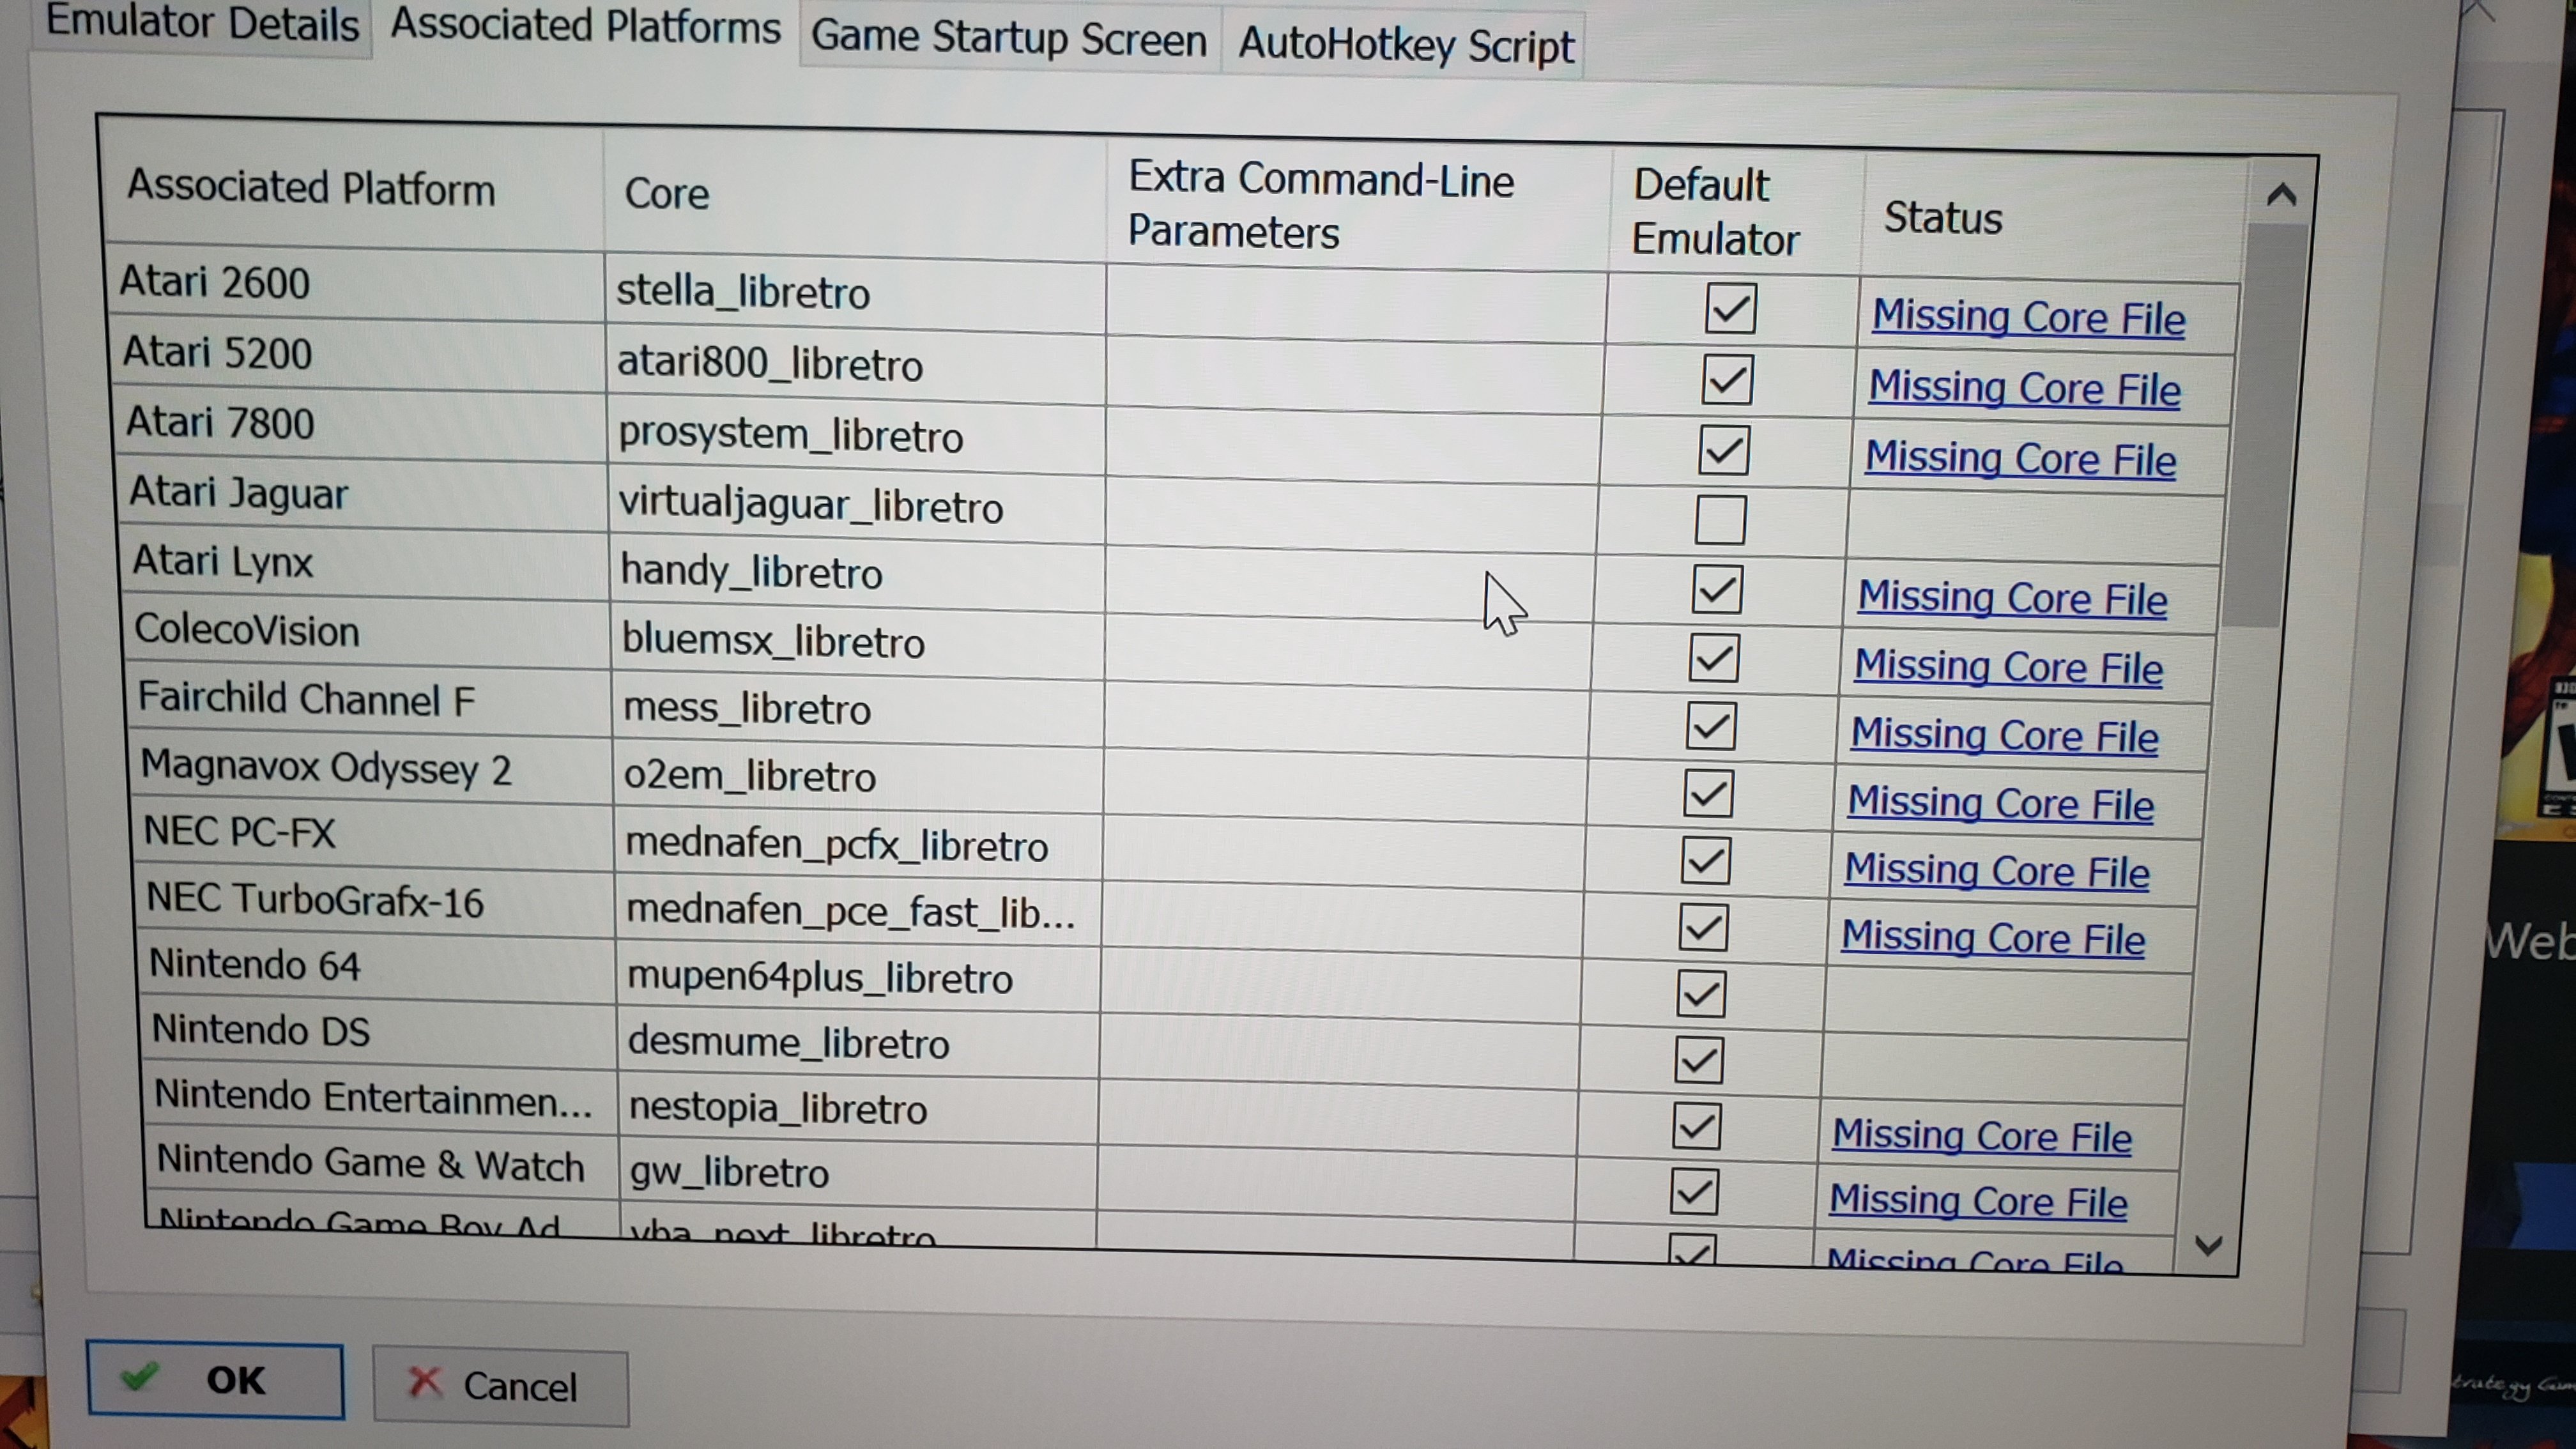Click the scroll down arrow of the table
Image resolution: width=2576 pixels, height=1449 pixels.
[x=2208, y=1245]
